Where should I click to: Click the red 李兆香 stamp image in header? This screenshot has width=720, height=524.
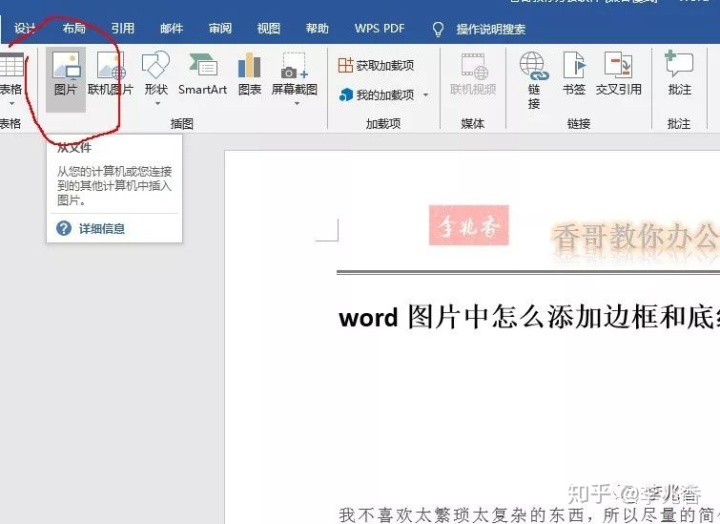pyautogui.click(x=469, y=225)
